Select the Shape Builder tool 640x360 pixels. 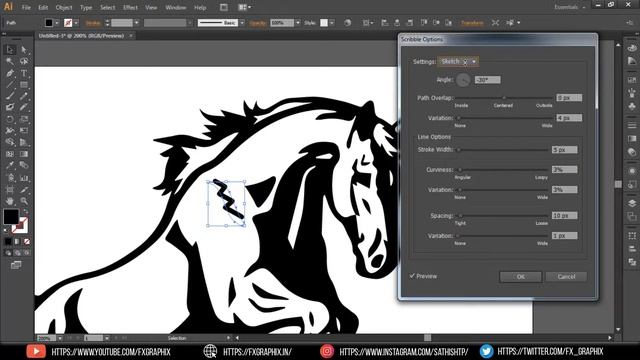pyautogui.click(x=10, y=142)
